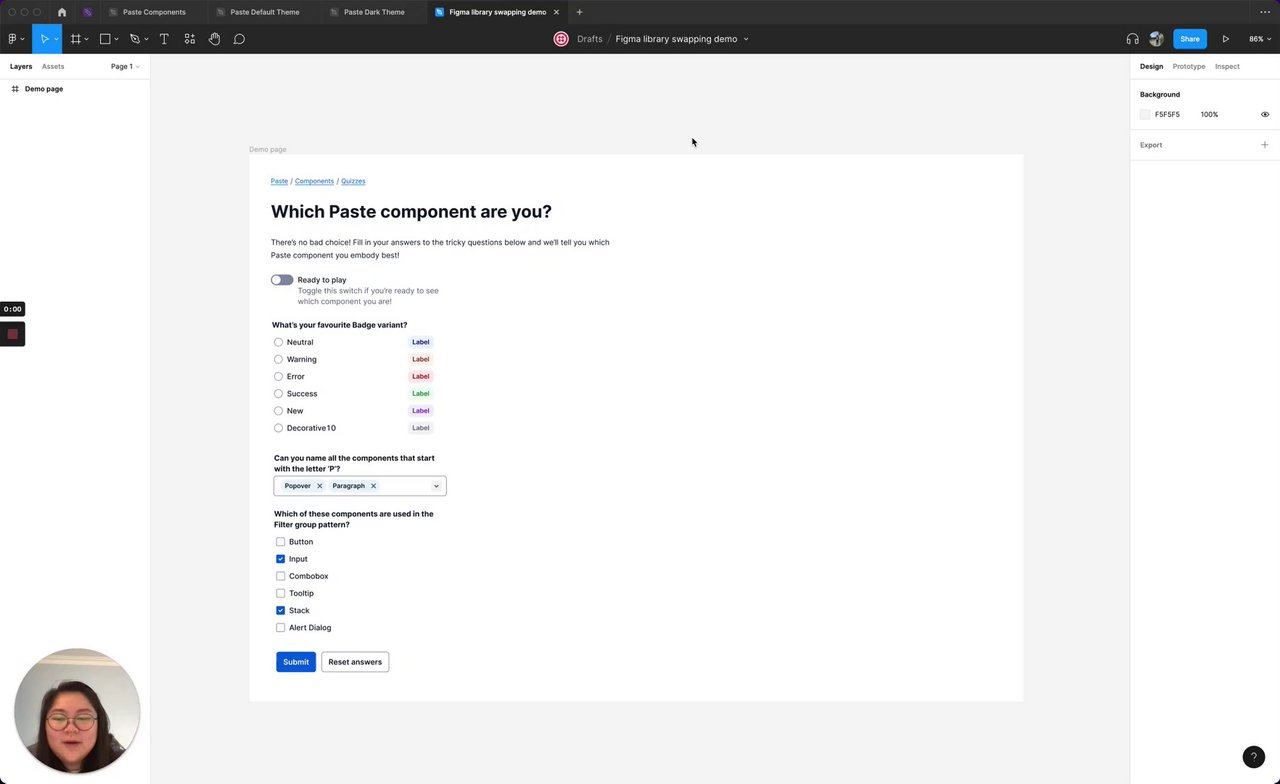Open the Components breadcrumb link
1280x784 pixels.
click(x=314, y=181)
